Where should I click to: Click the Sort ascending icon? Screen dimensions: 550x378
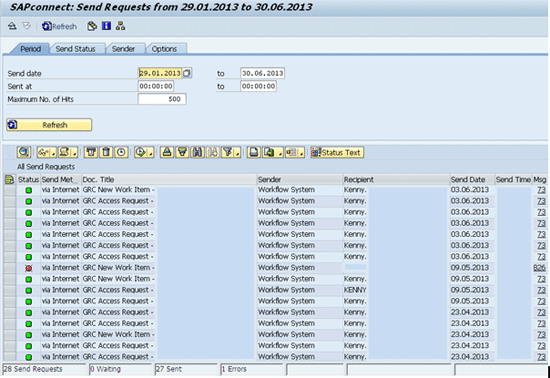tap(167, 153)
